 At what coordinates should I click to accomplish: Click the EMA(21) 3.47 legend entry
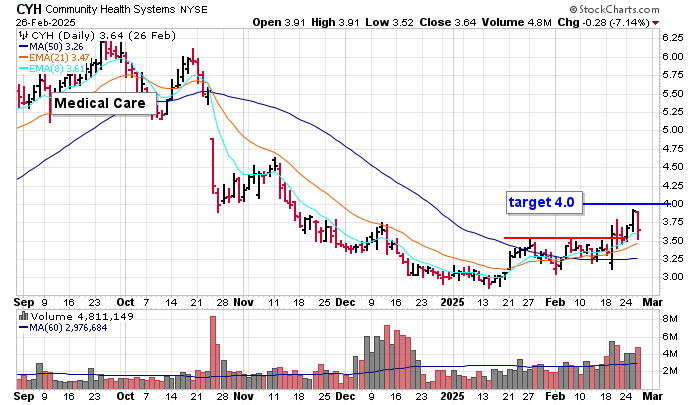[x=54, y=58]
